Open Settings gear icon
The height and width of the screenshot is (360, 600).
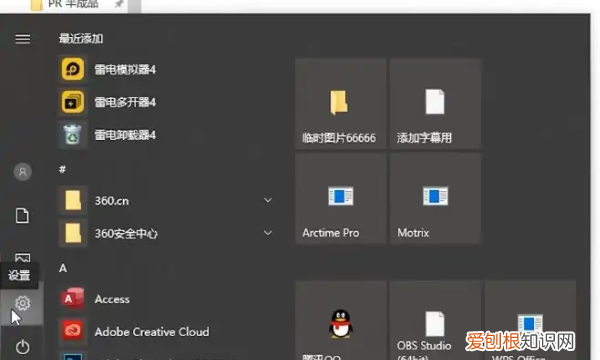click(23, 303)
